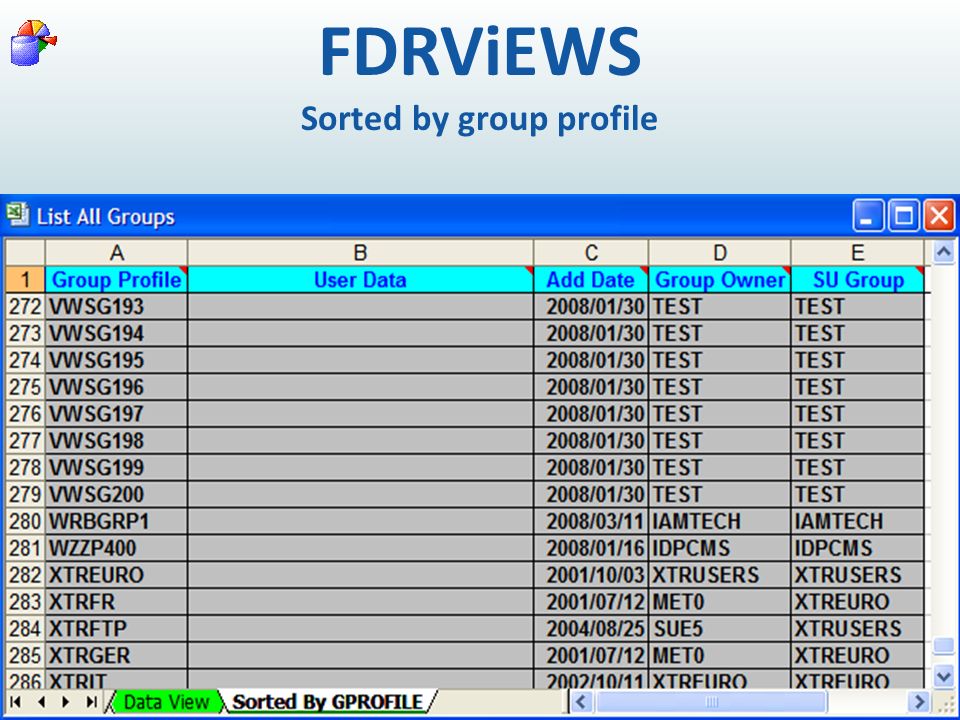Click the XTREURO group profile cell in row 282

pyautogui.click(x=116, y=575)
